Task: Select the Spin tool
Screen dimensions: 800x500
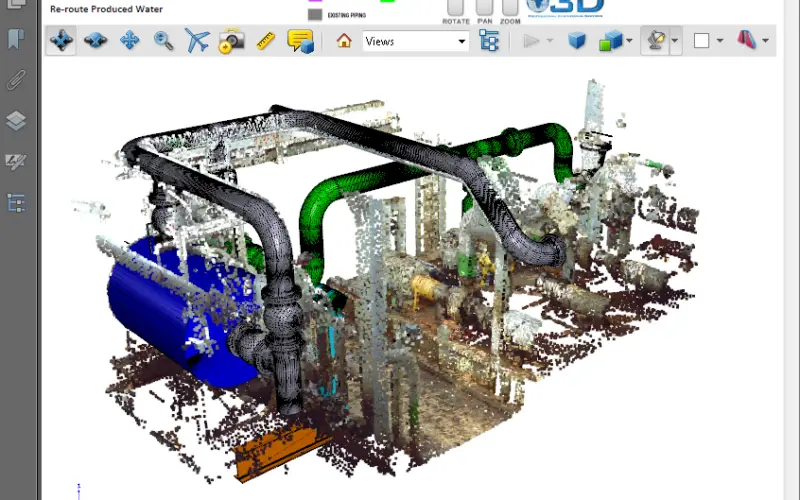Action: [95, 40]
